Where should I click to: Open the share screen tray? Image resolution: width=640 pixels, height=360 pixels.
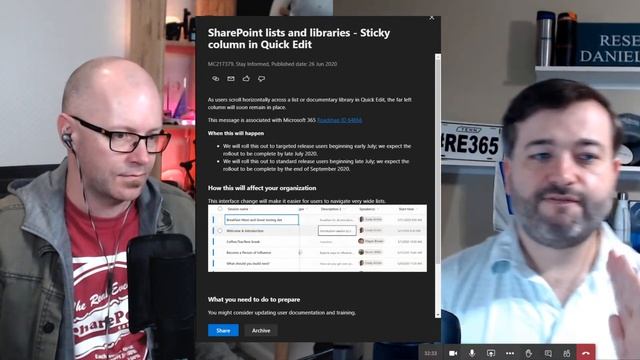pyautogui.click(x=491, y=353)
